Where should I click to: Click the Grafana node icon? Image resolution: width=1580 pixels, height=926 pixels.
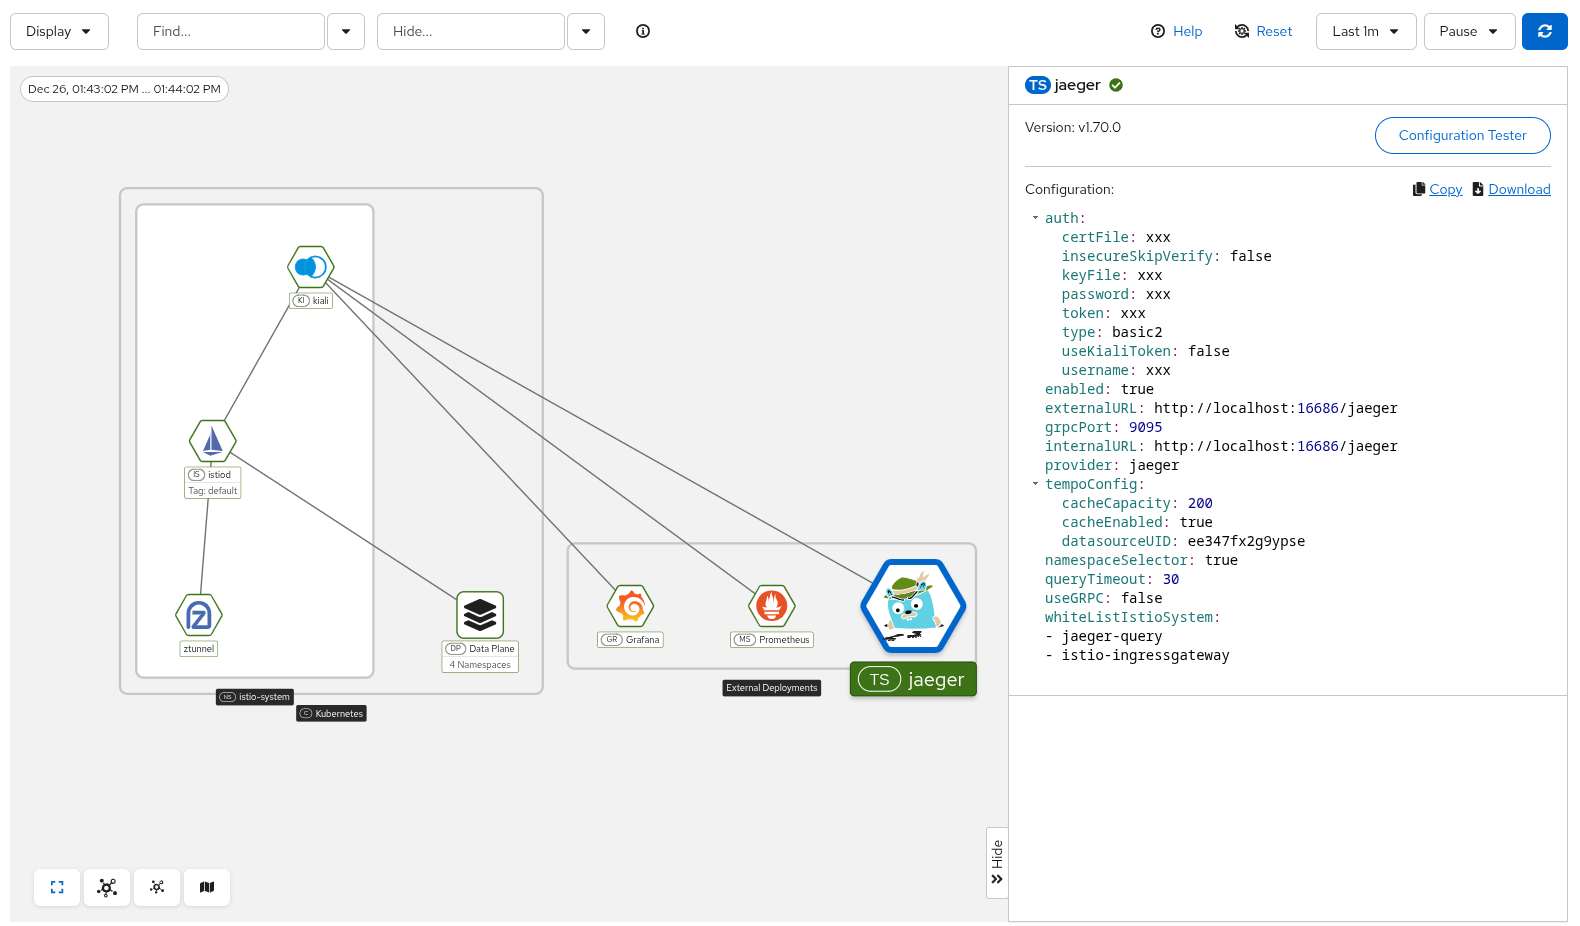click(630, 606)
